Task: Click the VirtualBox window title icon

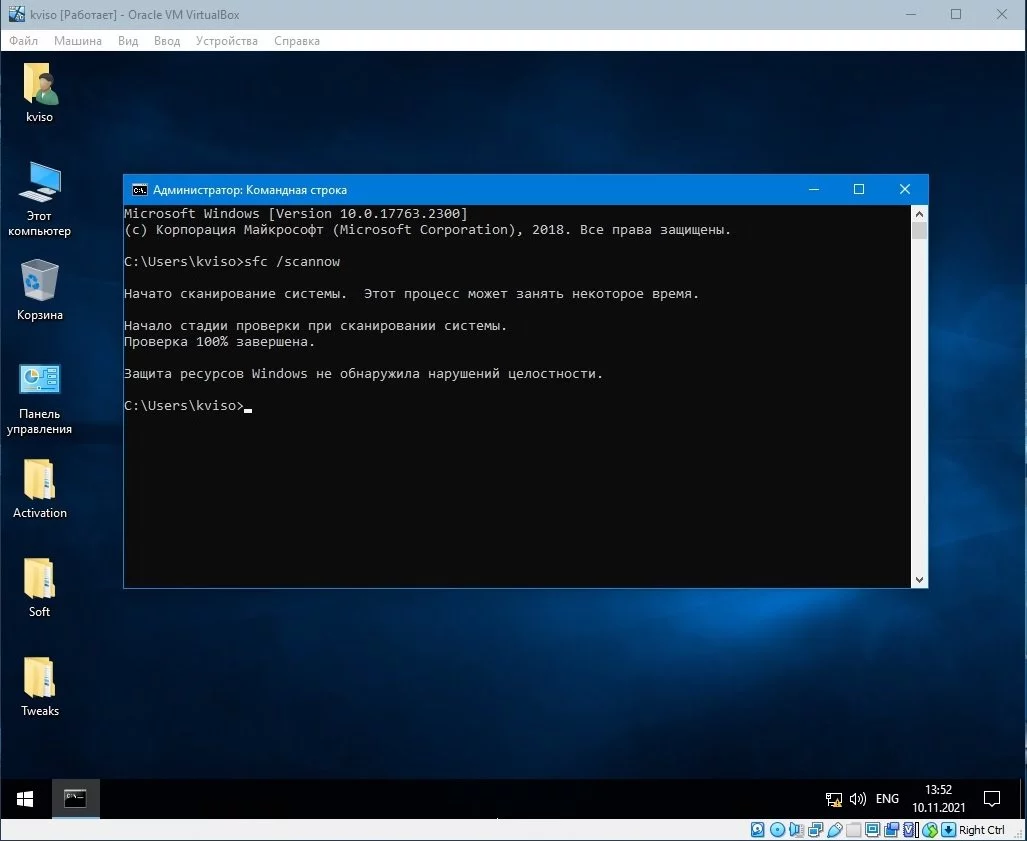Action: (16, 14)
